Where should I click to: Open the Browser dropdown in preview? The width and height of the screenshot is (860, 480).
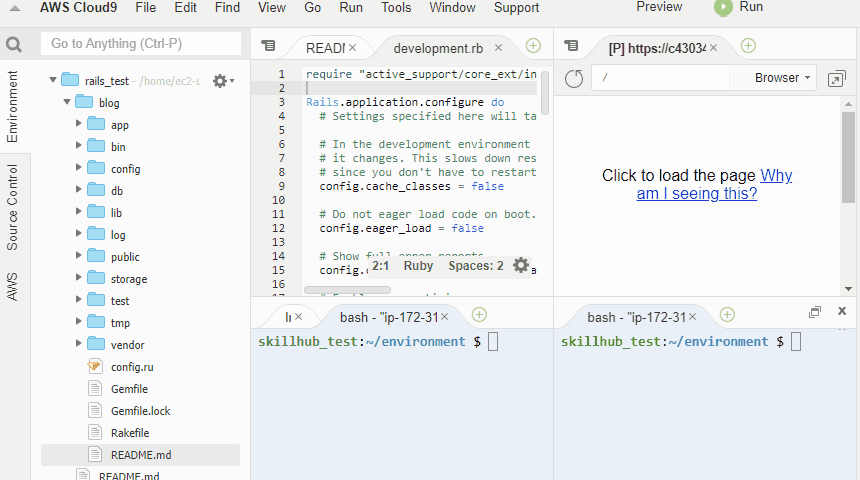point(782,78)
